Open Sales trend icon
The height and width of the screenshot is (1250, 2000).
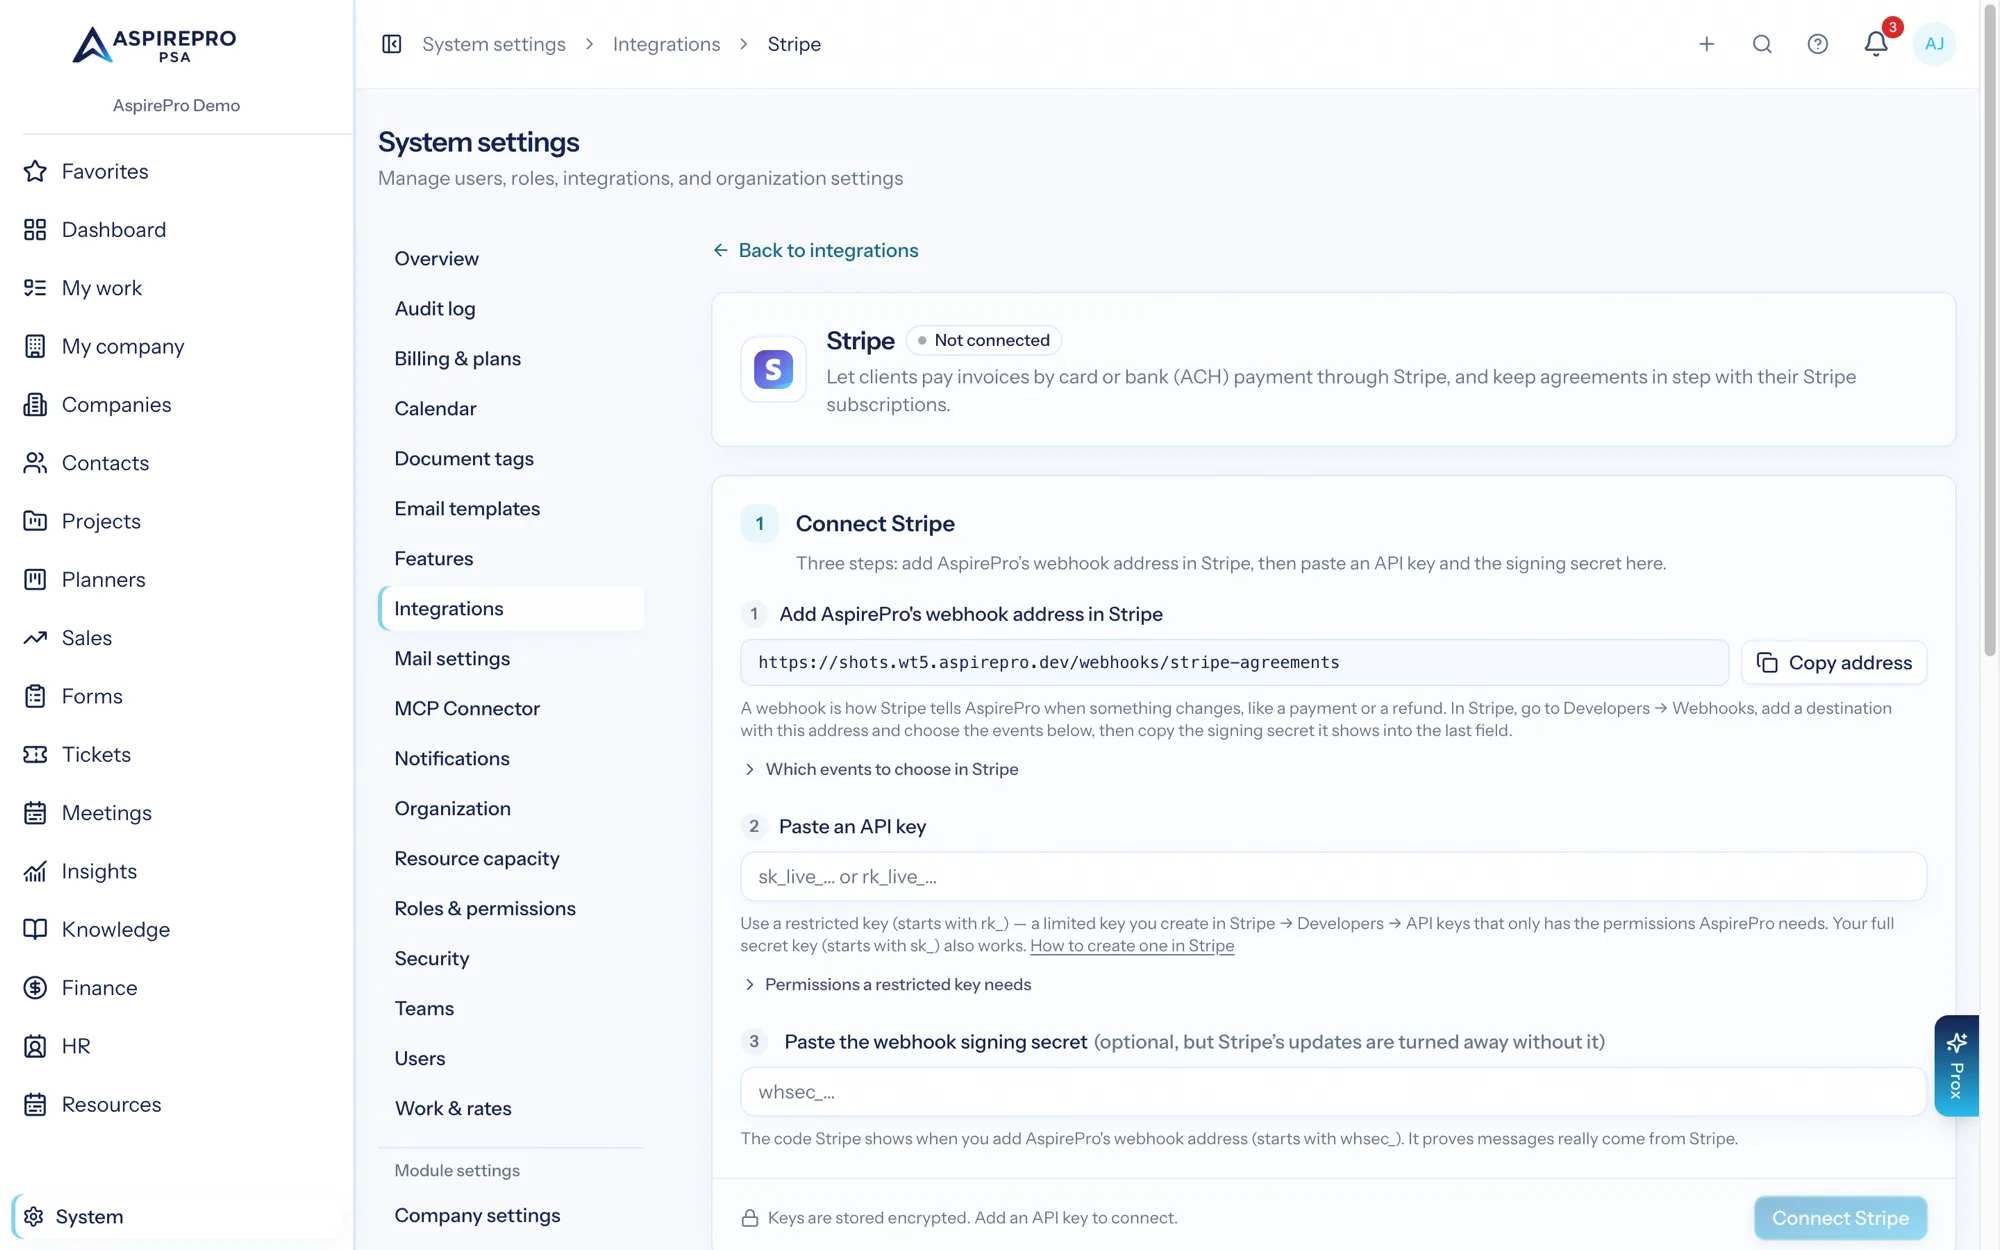(x=35, y=638)
